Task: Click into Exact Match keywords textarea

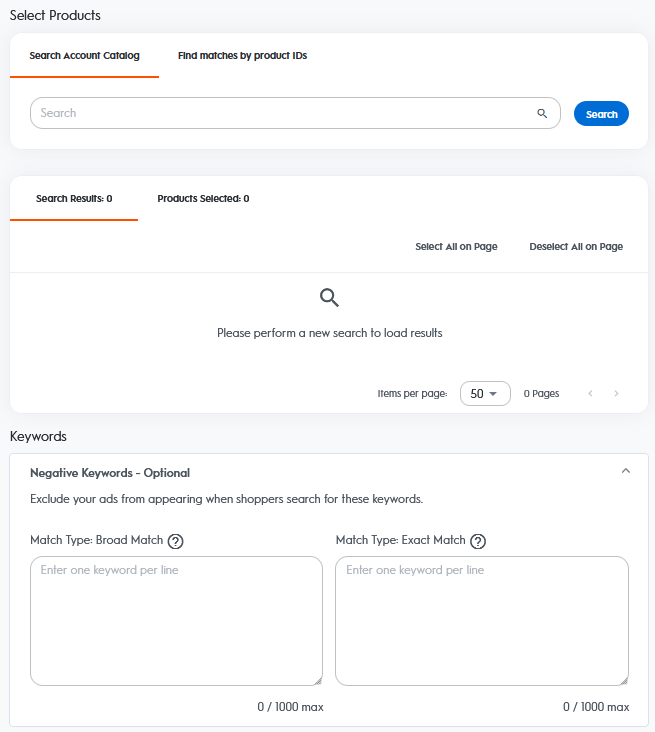Action: pos(481,620)
